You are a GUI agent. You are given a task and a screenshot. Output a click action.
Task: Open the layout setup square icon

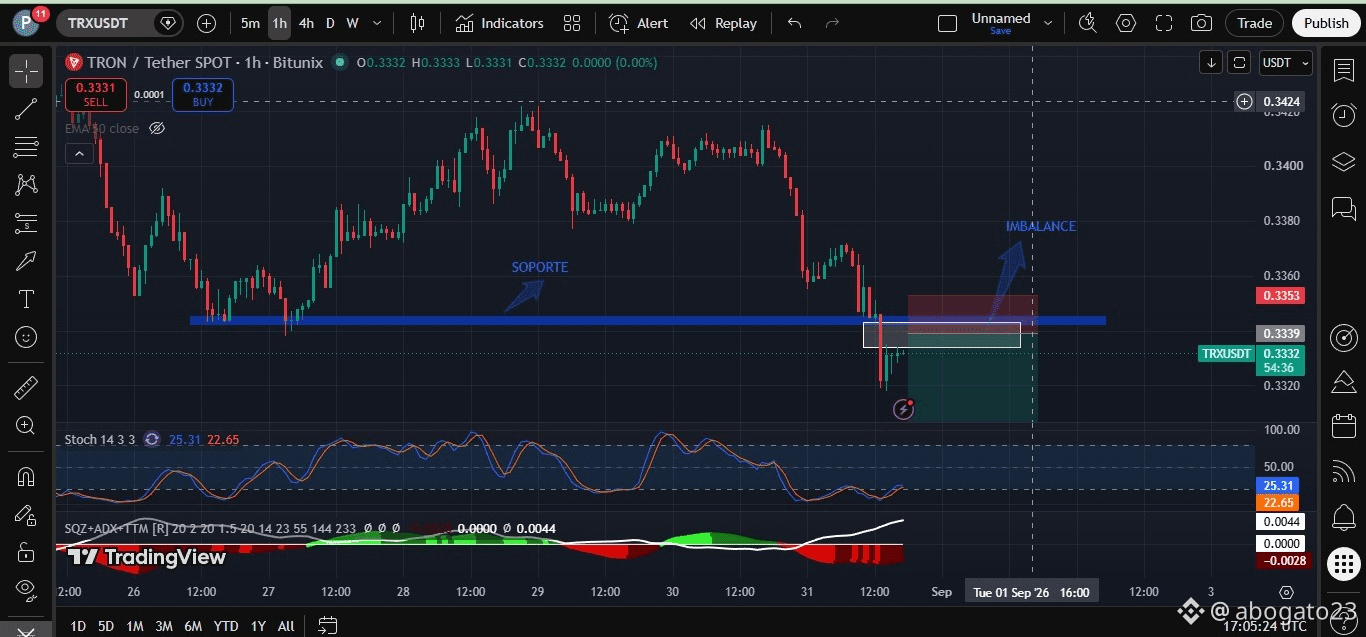pyautogui.click(x=947, y=23)
